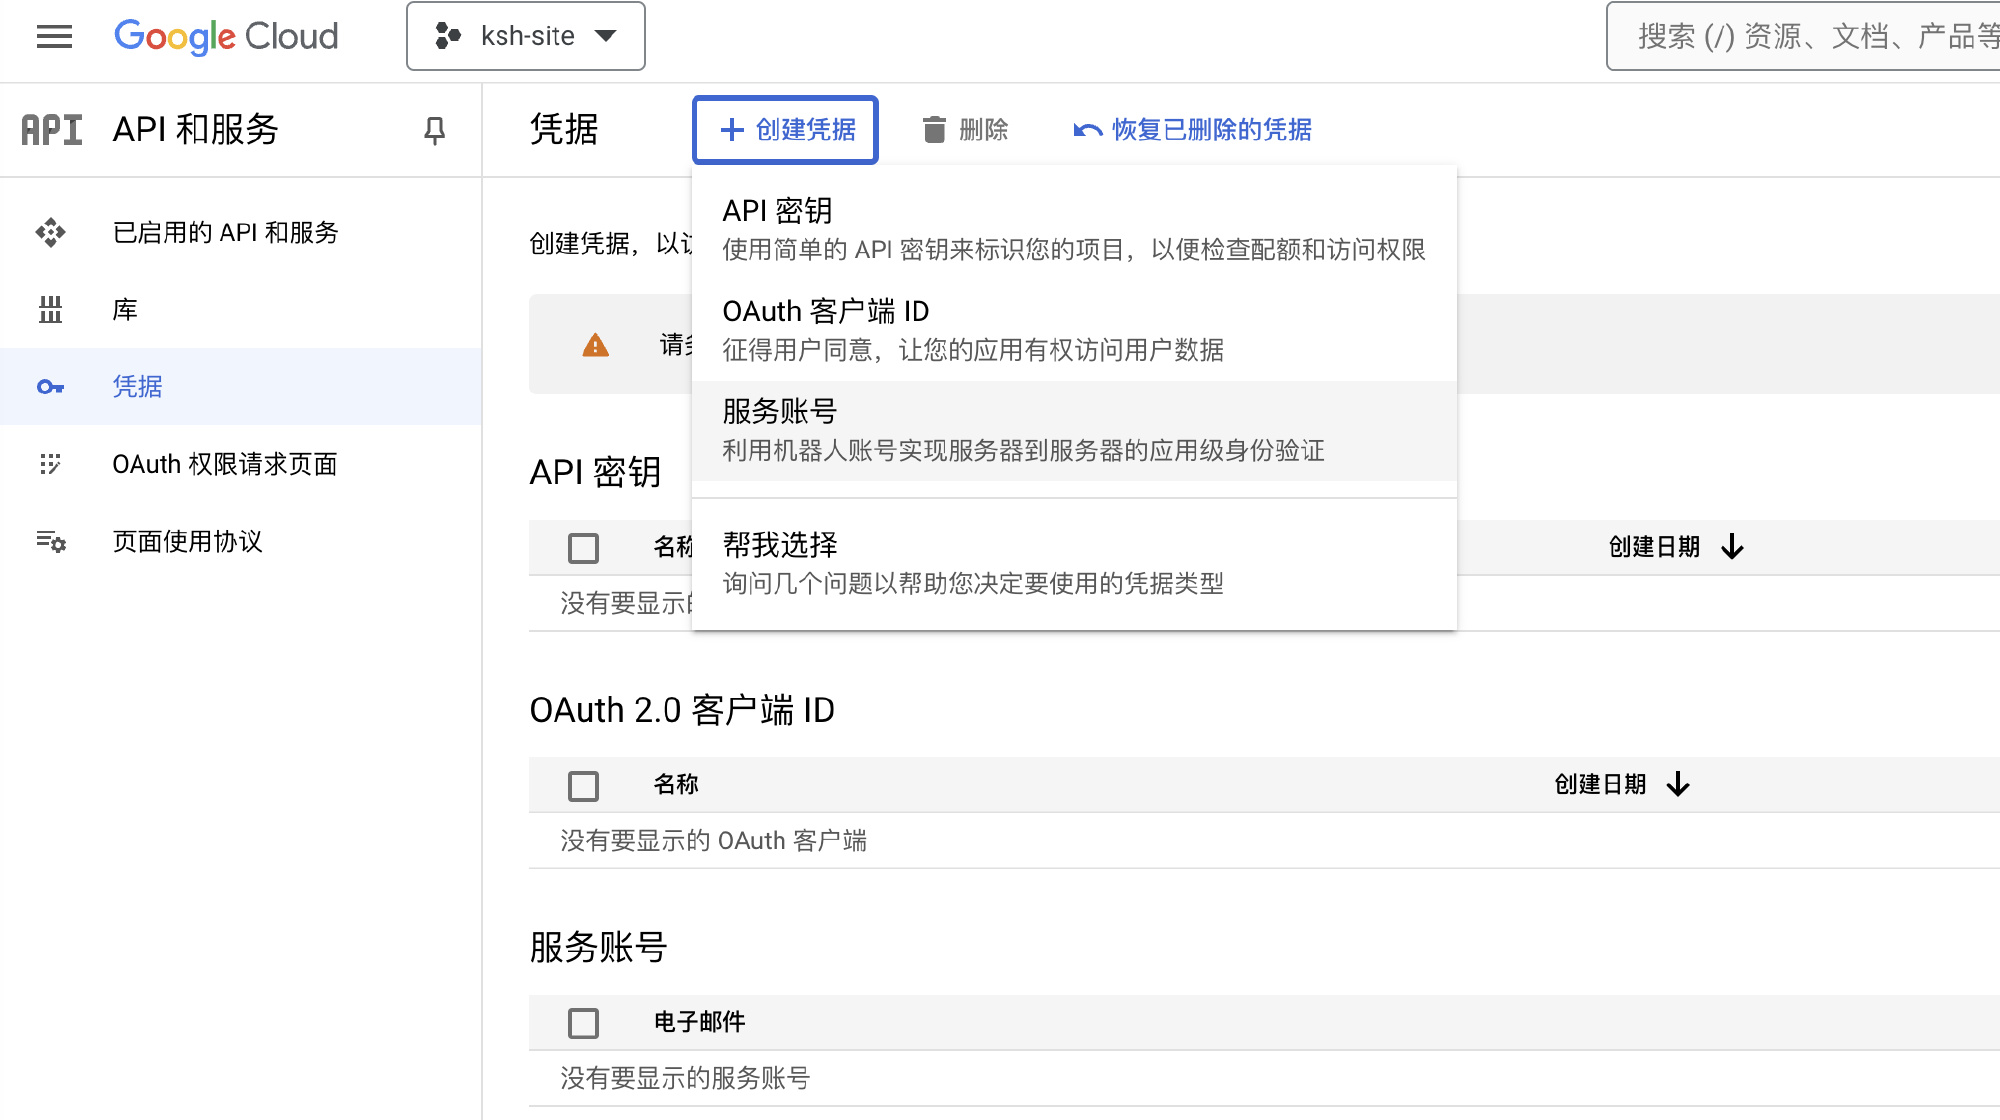This screenshot has width=2000, height=1120.
Task: Pin the API 和服务 panel
Action: click(434, 130)
